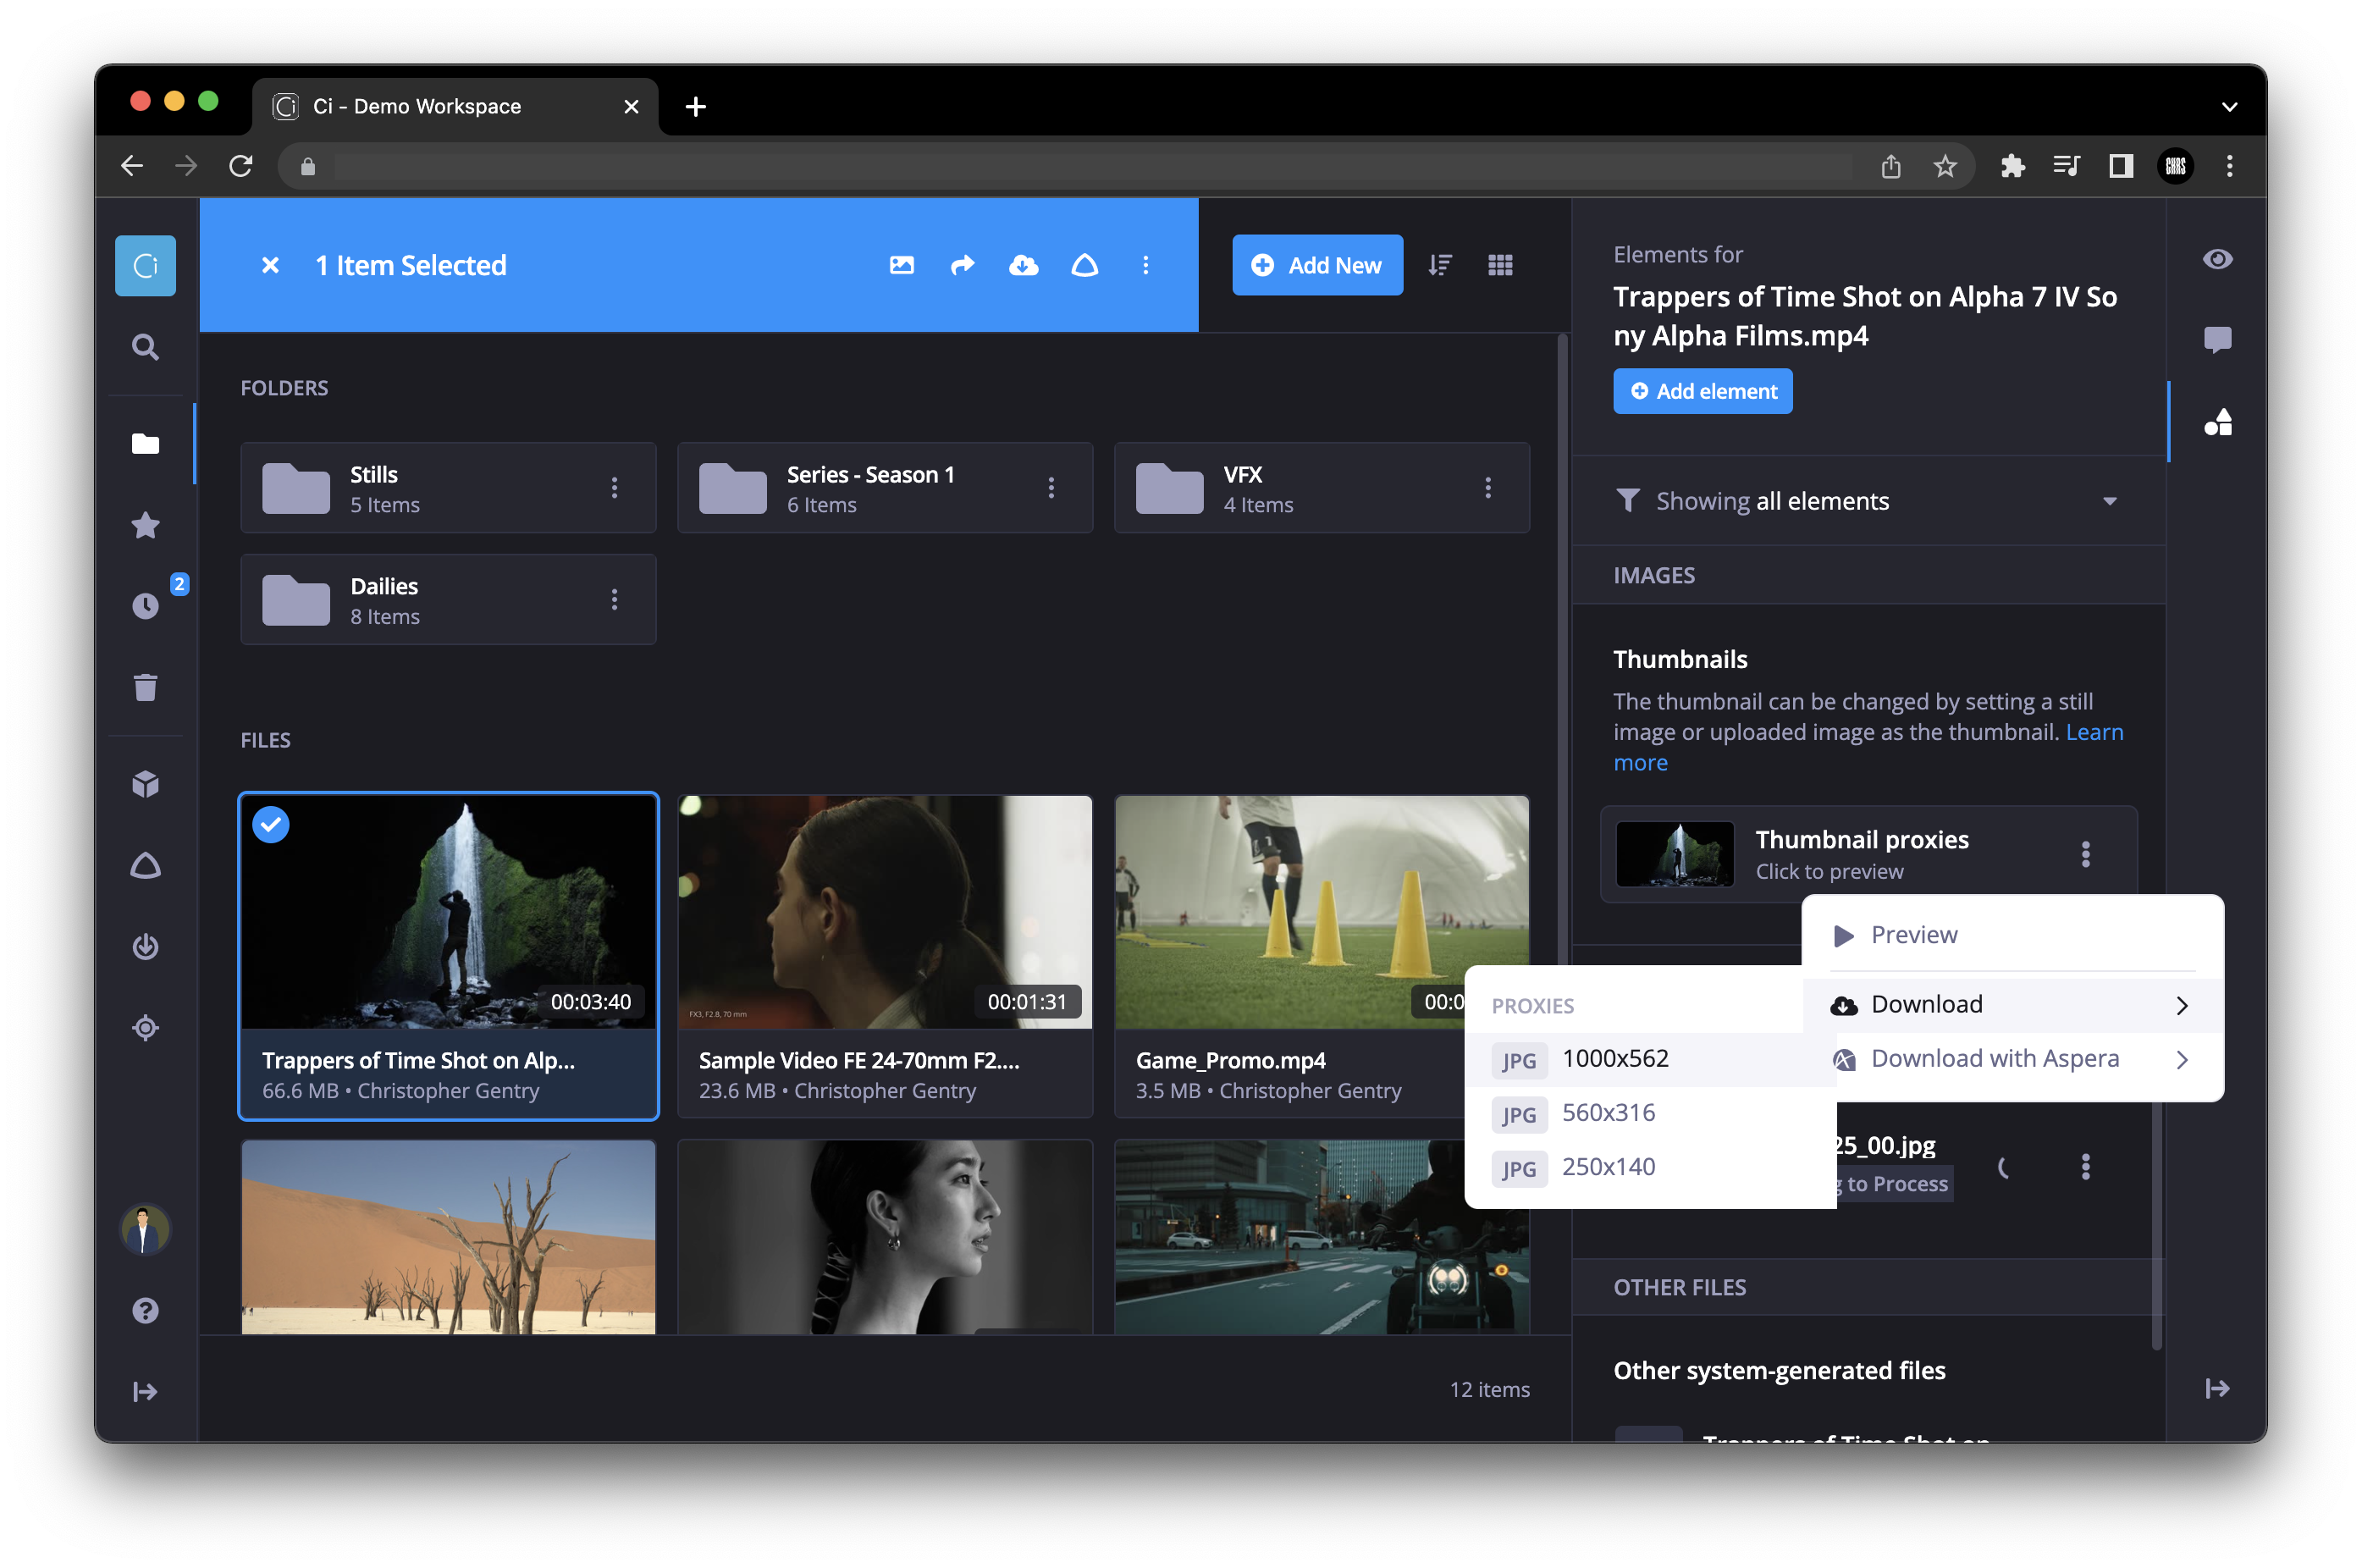2362x1568 pixels.
Task: Follow the Learn more link
Action: 2094,732
